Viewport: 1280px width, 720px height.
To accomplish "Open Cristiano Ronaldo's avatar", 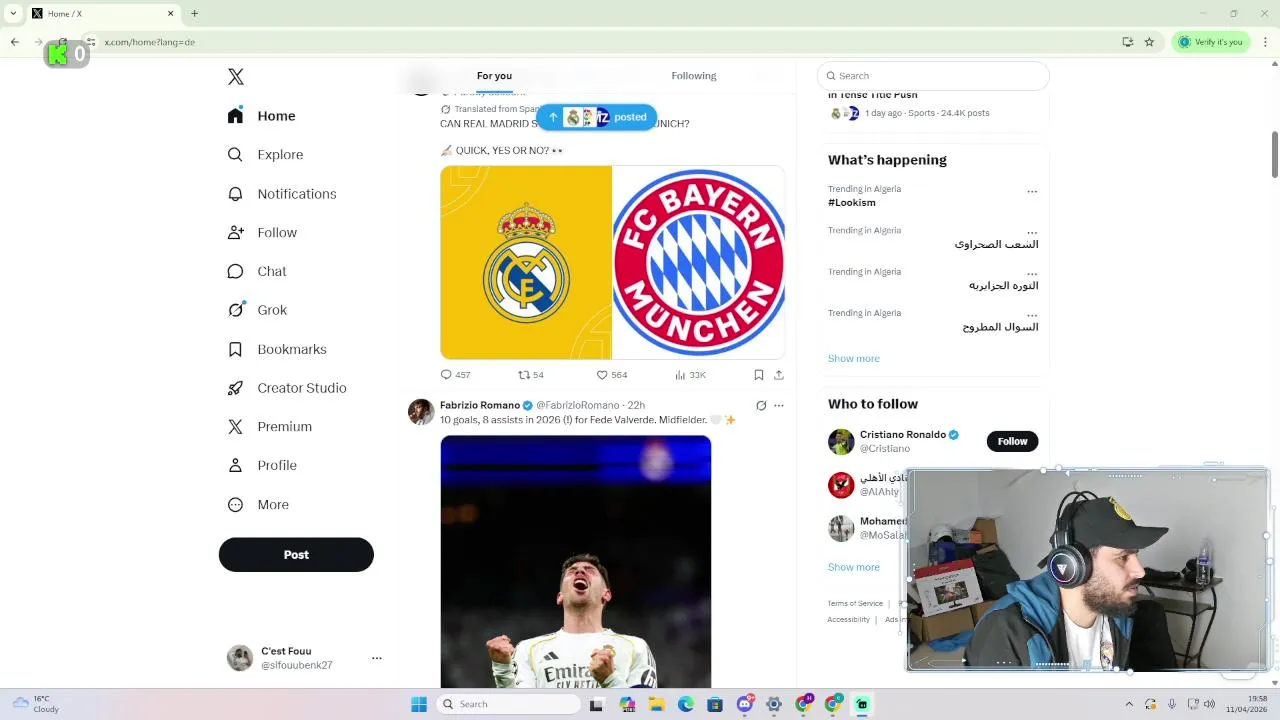I will coord(841,441).
